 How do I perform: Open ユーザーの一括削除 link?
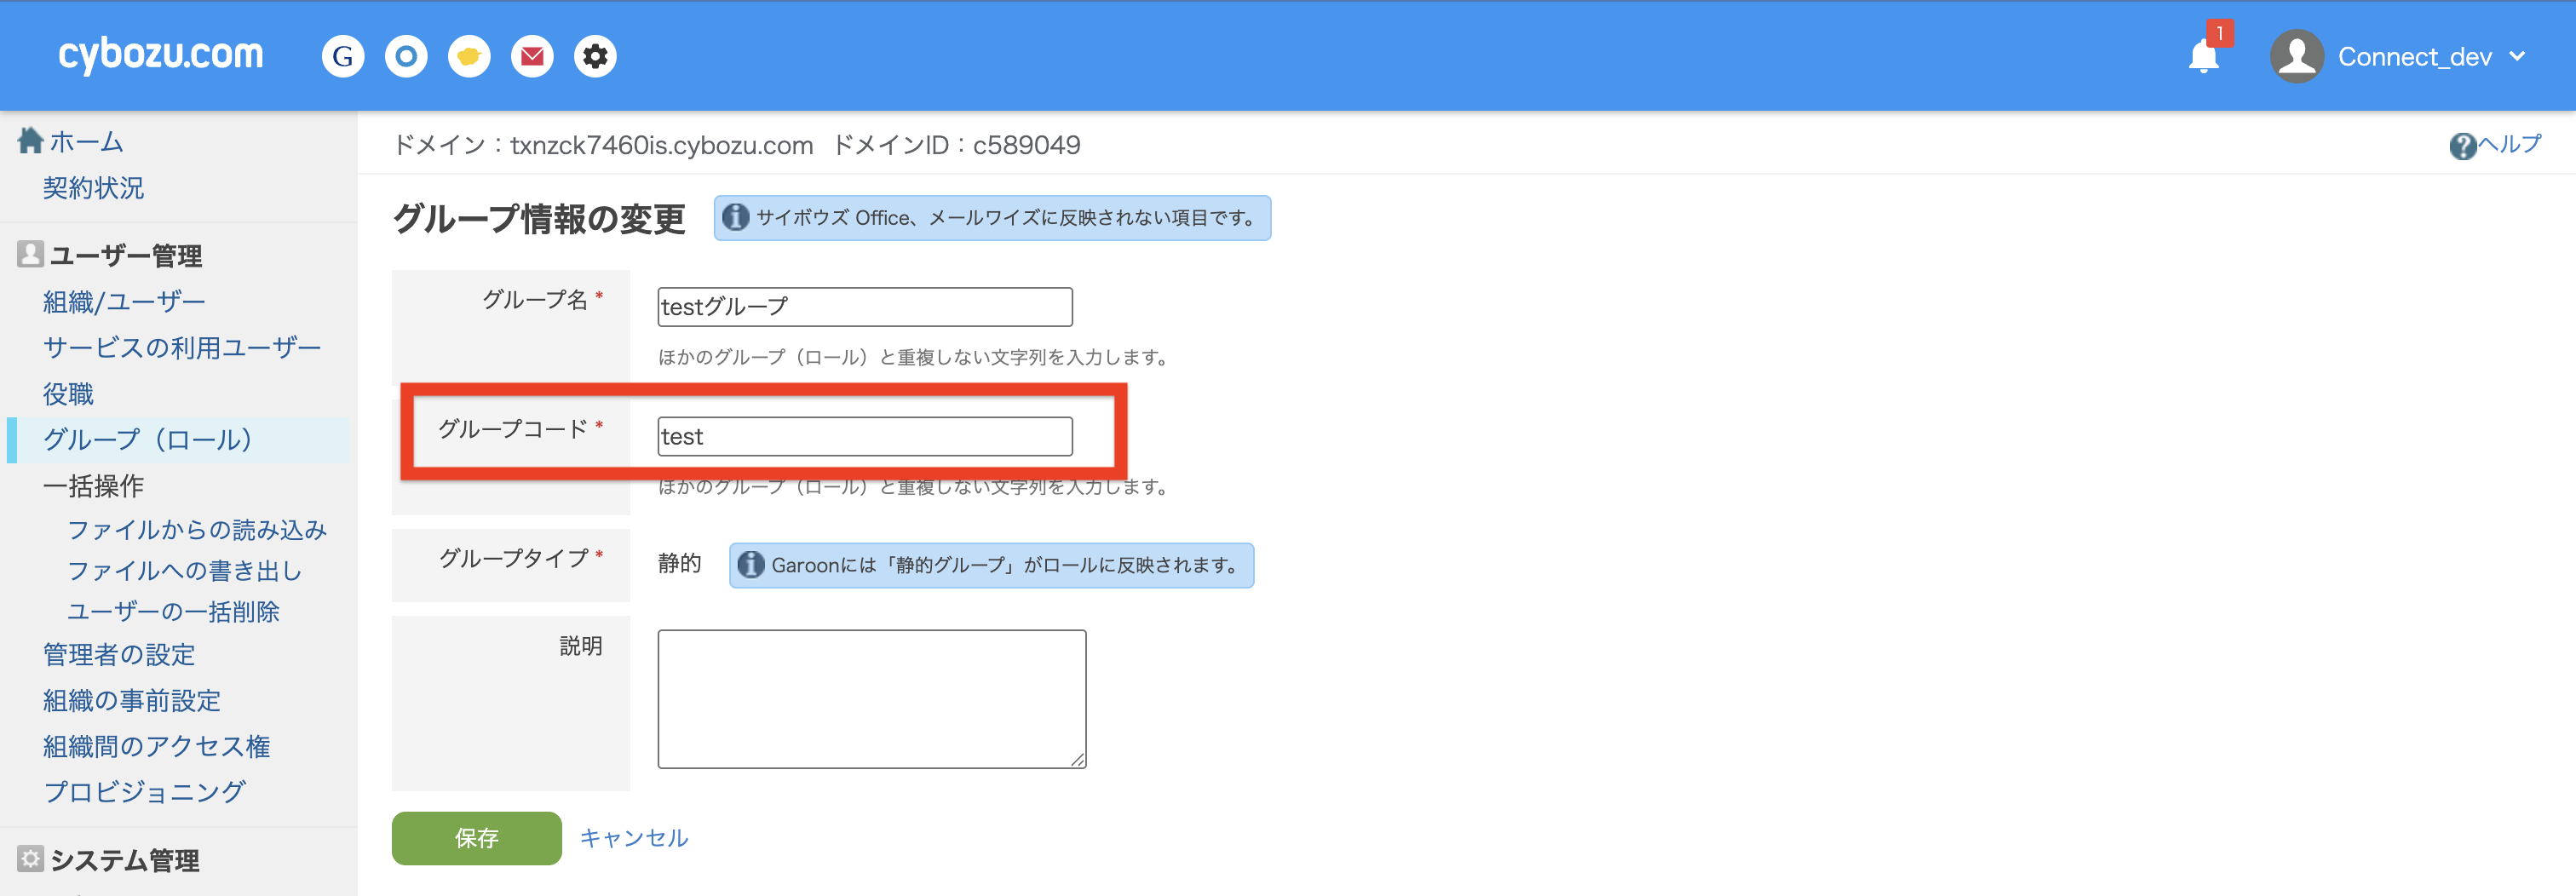click(x=173, y=612)
